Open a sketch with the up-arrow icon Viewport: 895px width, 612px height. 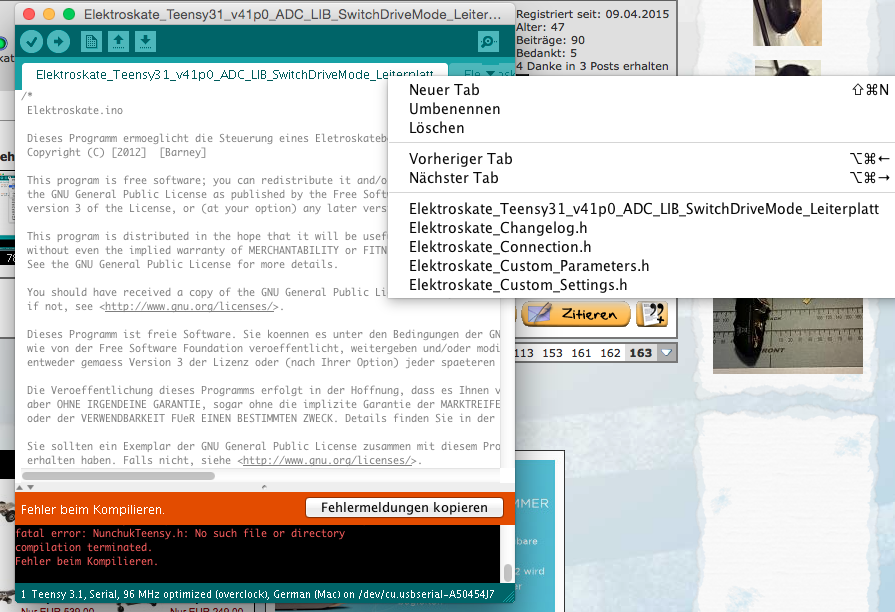pos(118,41)
